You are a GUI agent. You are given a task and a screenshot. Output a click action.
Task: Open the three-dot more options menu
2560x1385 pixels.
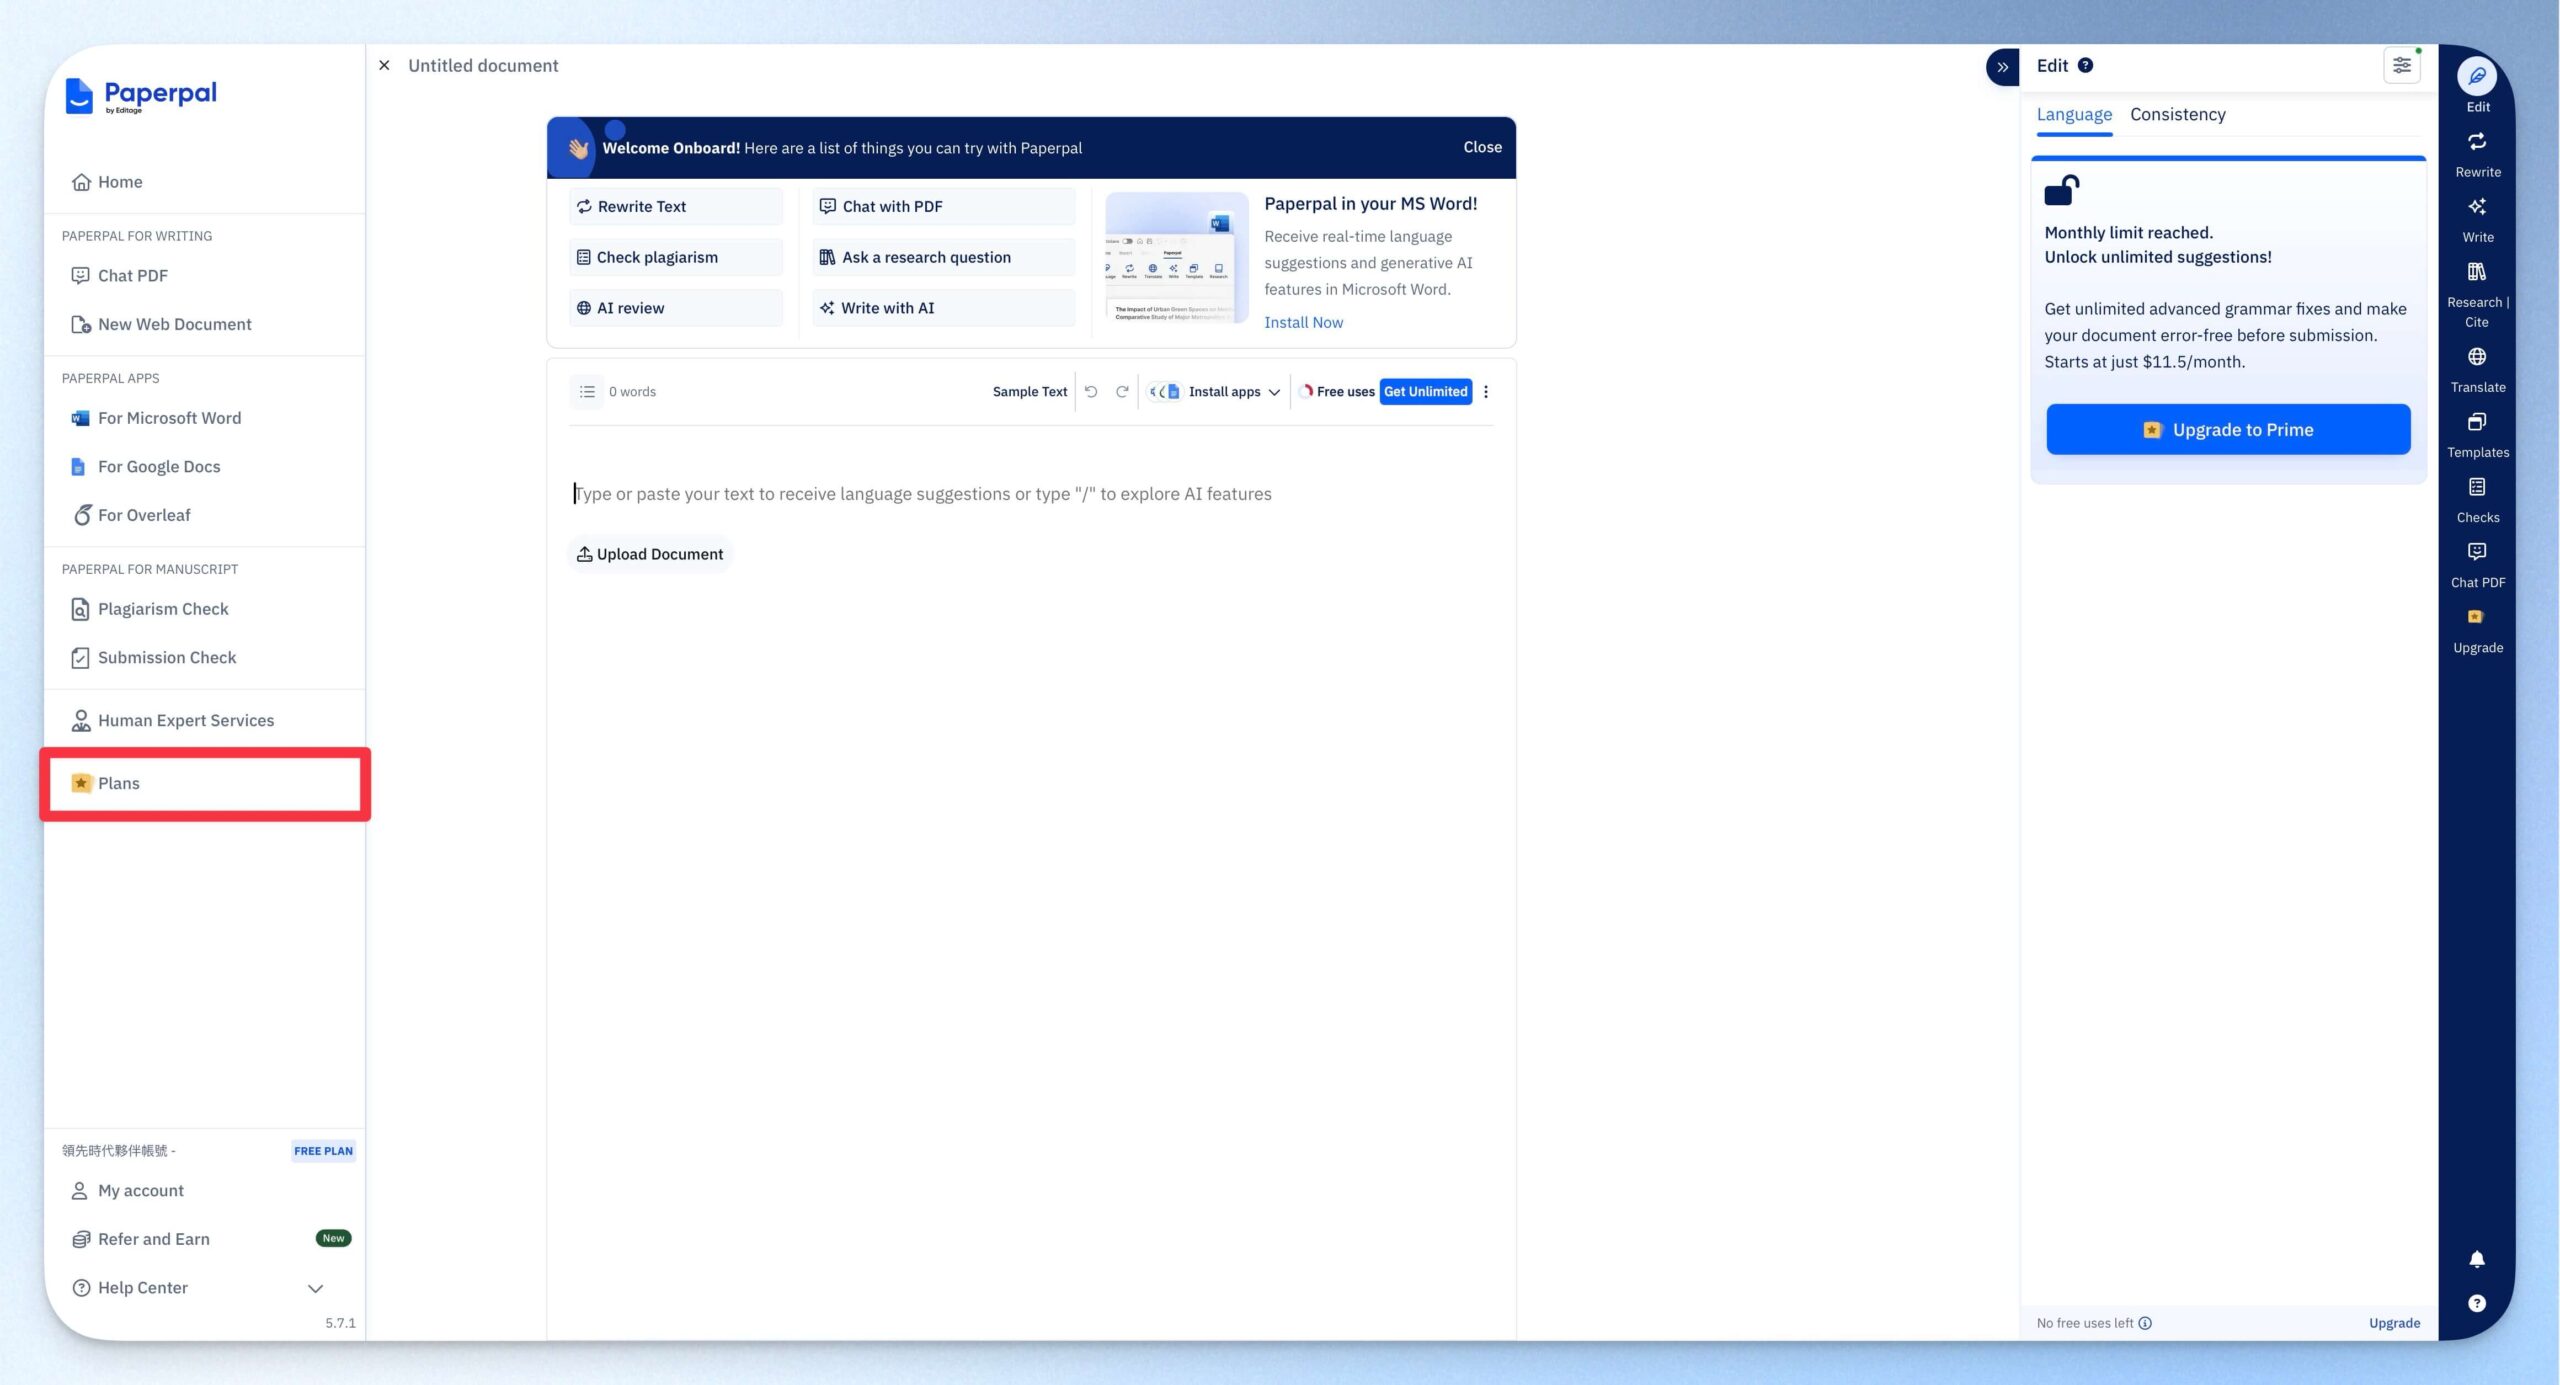pyautogui.click(x=1486, y=392)
